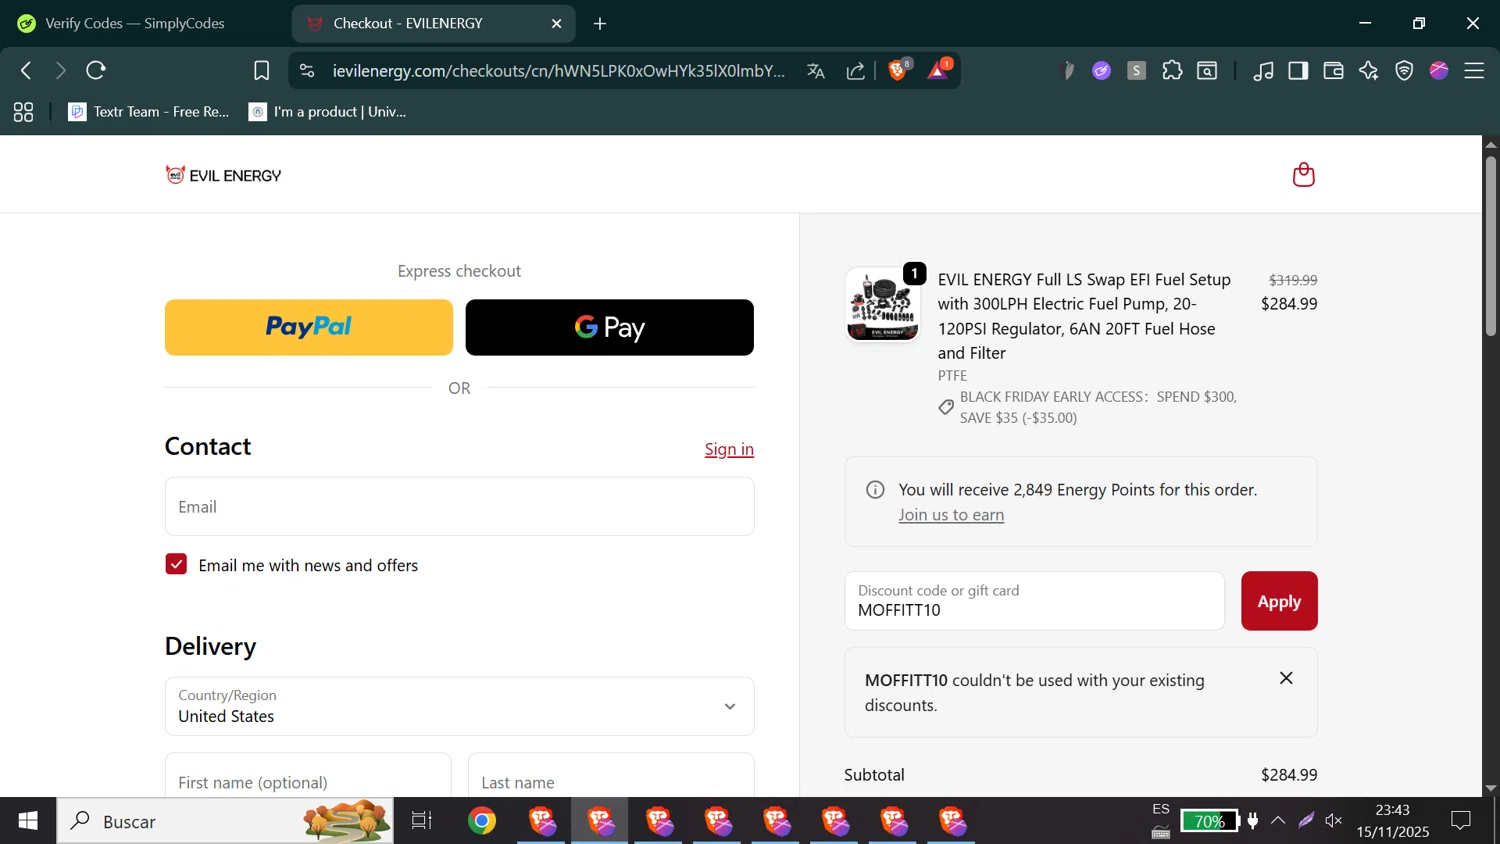The image size is (1500, 844).
Task: Click the feather extension icon in toolbar
Action: click(1068, 70)
